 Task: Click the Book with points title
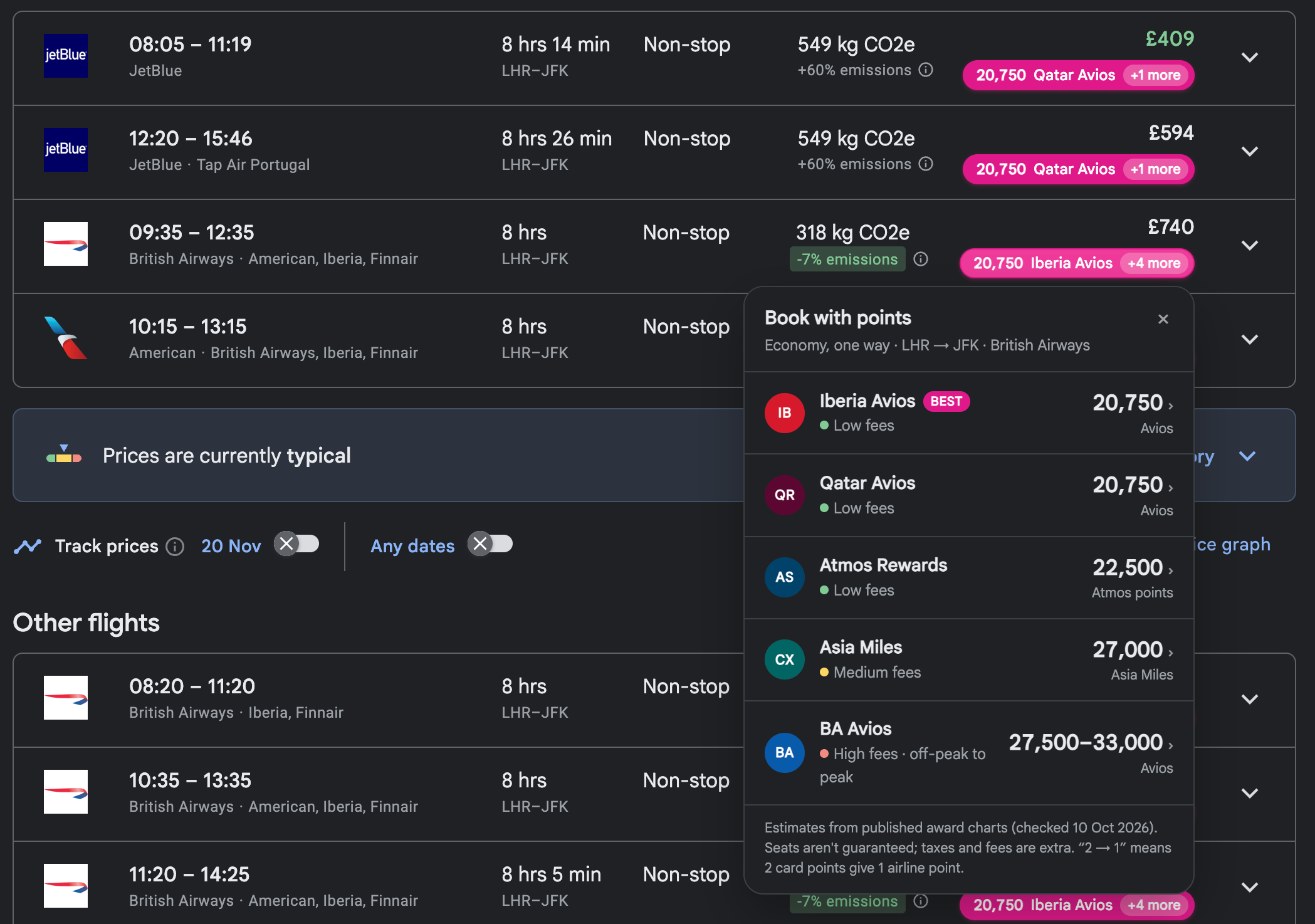pos(838,318)
